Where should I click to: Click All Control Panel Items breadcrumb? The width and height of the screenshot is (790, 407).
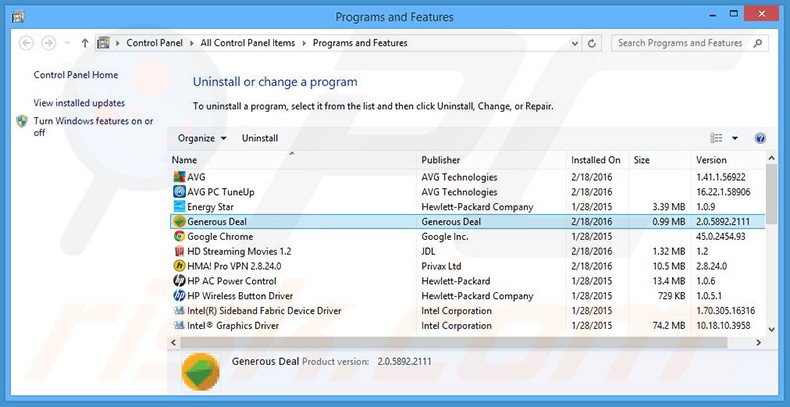[248, 43]
